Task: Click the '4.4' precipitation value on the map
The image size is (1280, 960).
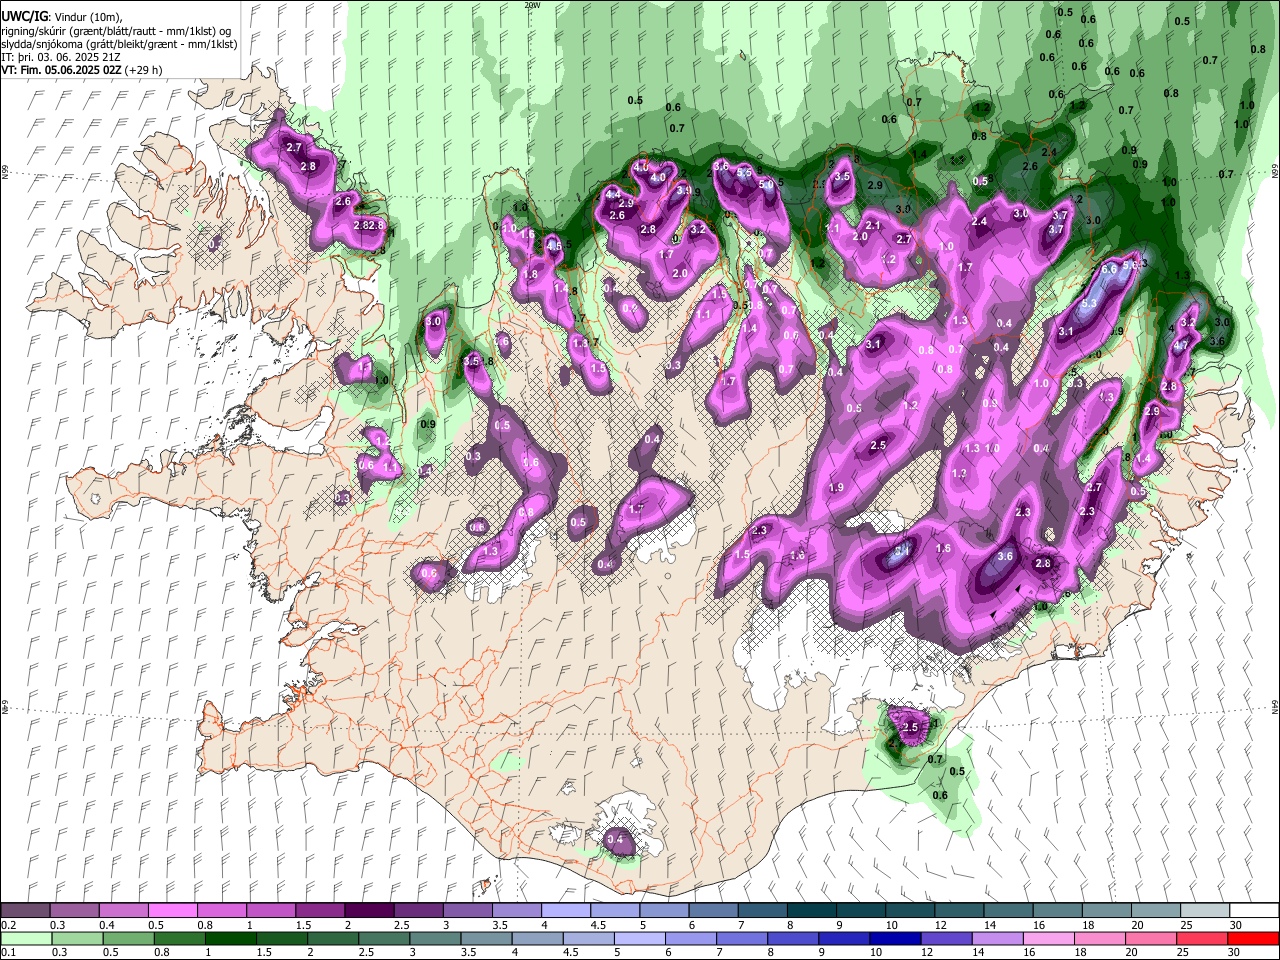Action: click(x=613, y=193)
